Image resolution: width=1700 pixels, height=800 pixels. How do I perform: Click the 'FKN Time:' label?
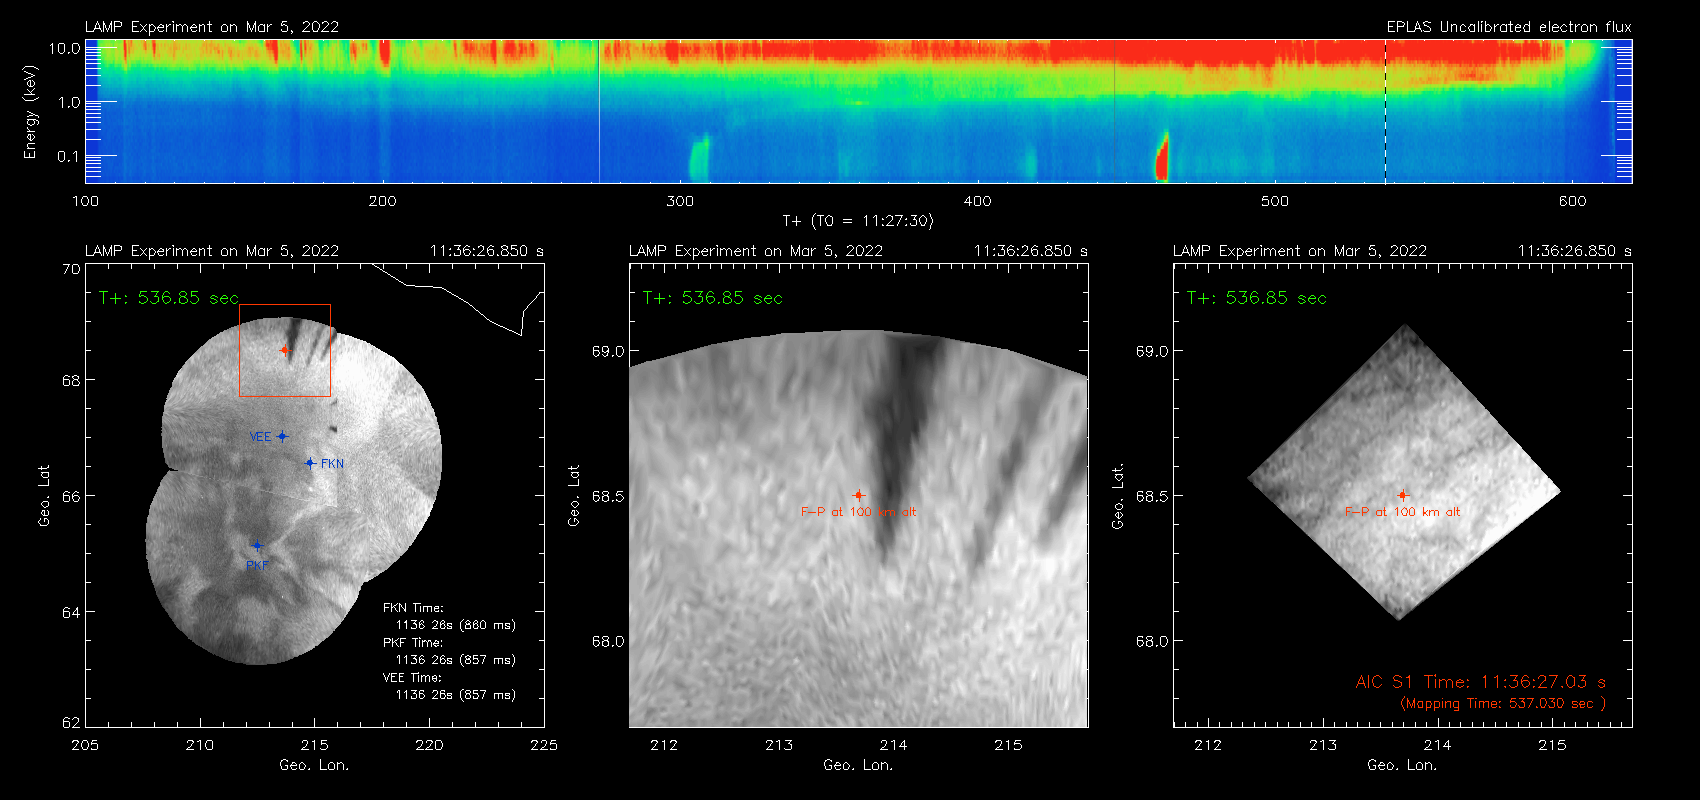point(413,608)
